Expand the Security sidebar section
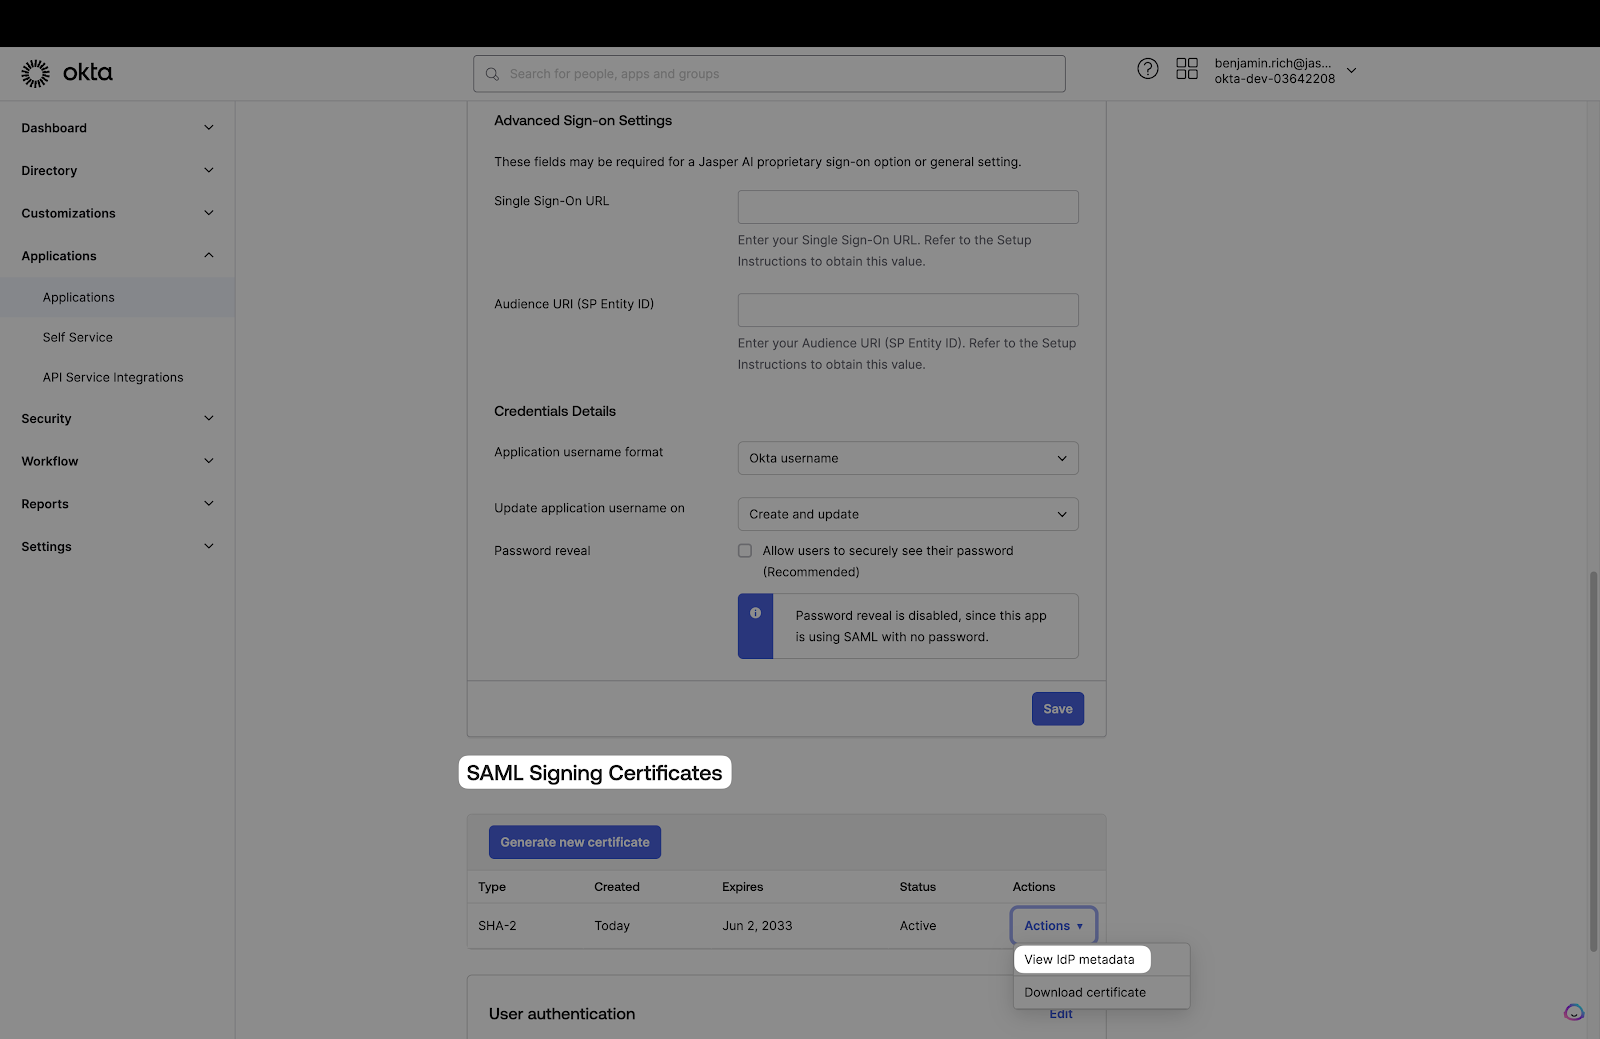1600x1039 pixels. tap(117, 419)
